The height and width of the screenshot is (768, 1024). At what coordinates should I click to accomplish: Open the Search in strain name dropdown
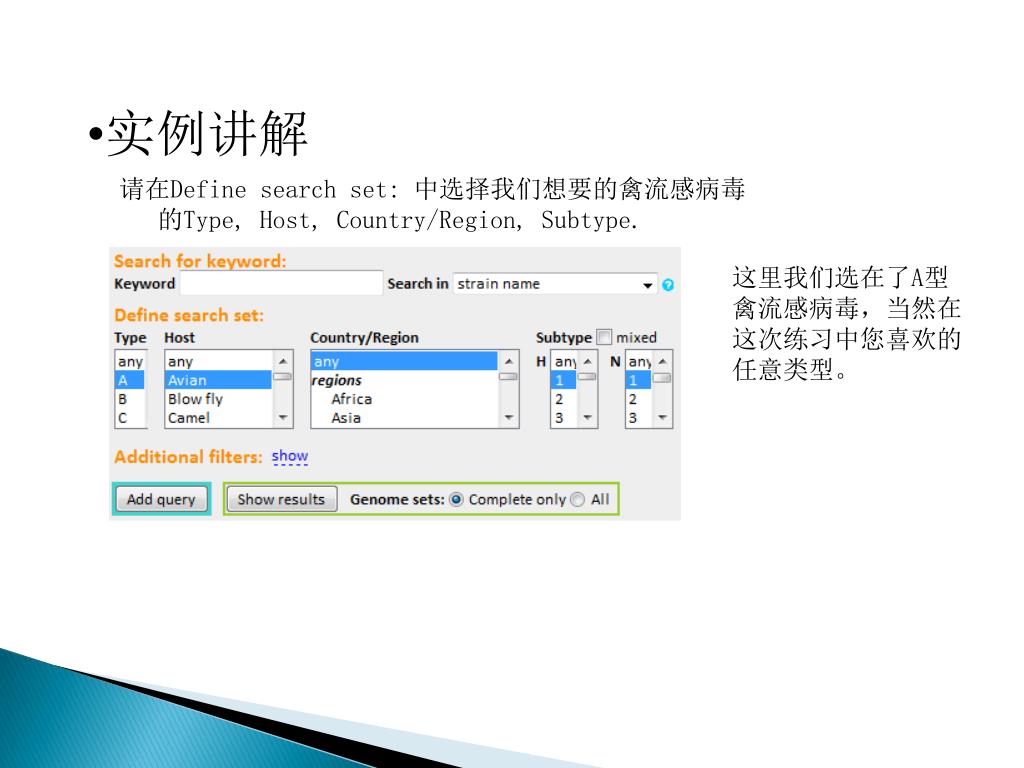coord(555,284)
